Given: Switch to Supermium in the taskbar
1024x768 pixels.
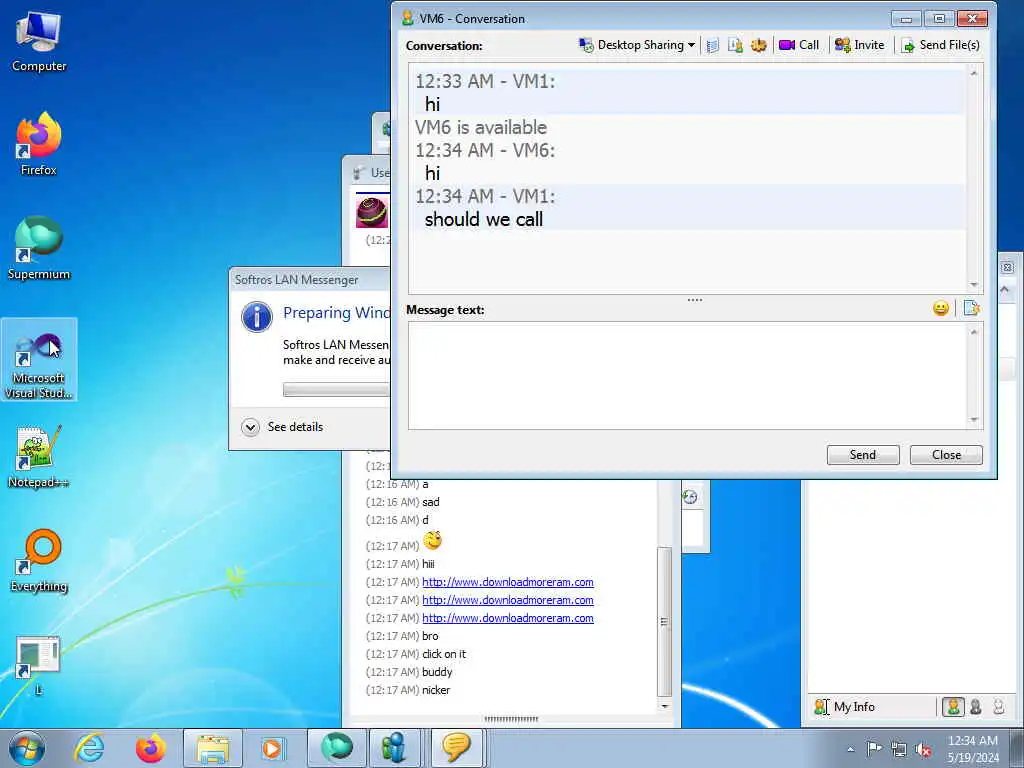Looking at the screenshot, I should 336,748.
